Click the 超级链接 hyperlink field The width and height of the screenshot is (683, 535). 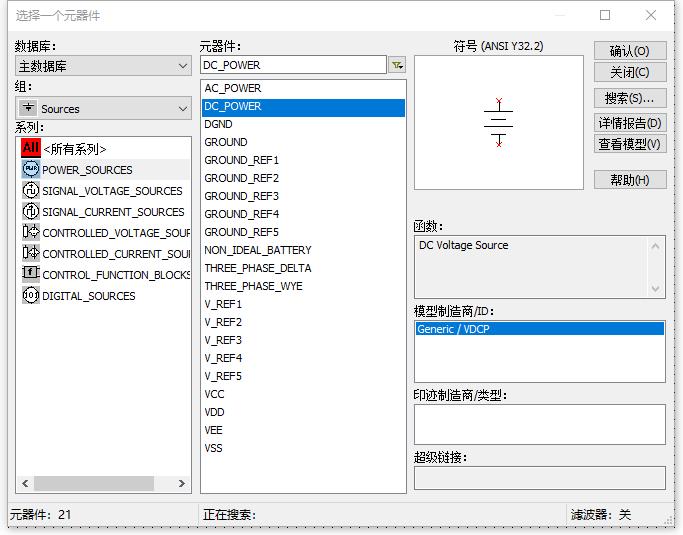pos(540,478)
